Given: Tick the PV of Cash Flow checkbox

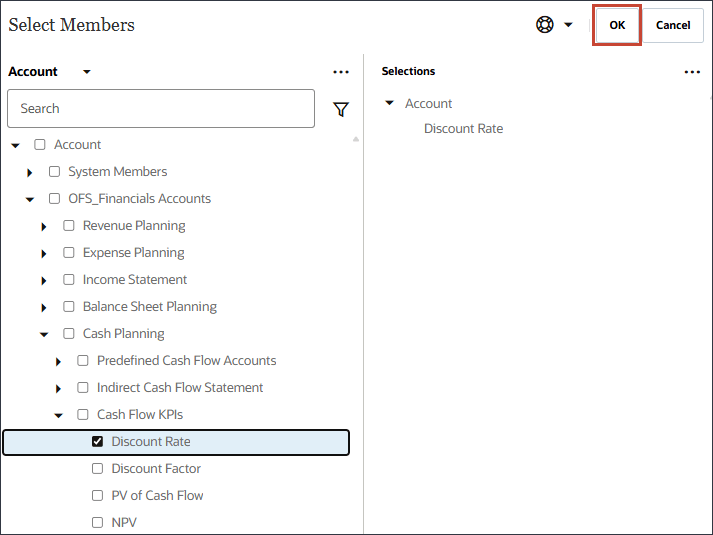Looking at the screenshot, I should 97,496.
